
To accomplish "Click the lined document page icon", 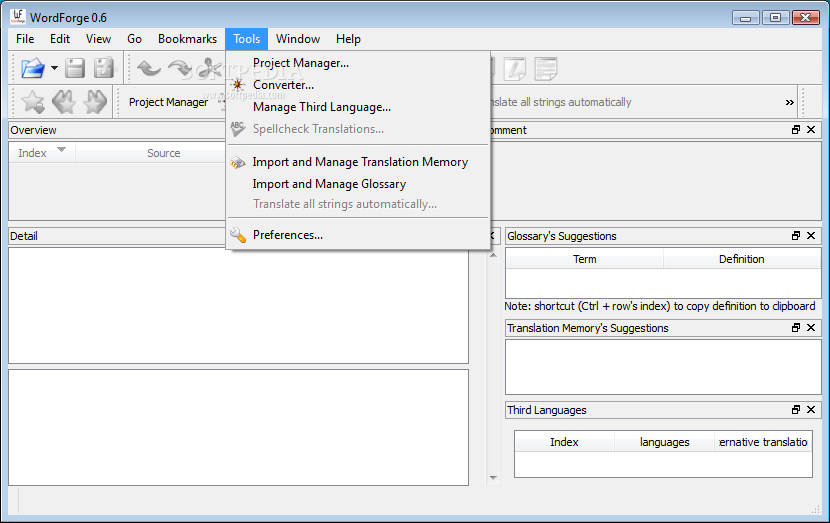I will point(546,69).
